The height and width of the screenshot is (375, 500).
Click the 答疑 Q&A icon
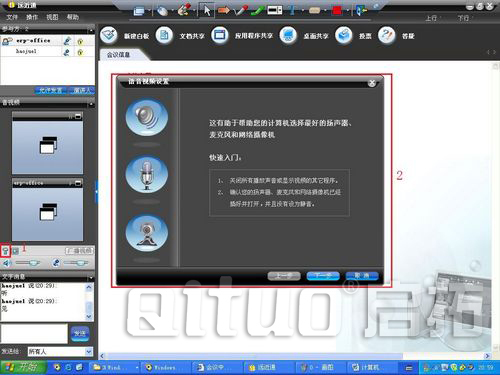coord(387,35)
